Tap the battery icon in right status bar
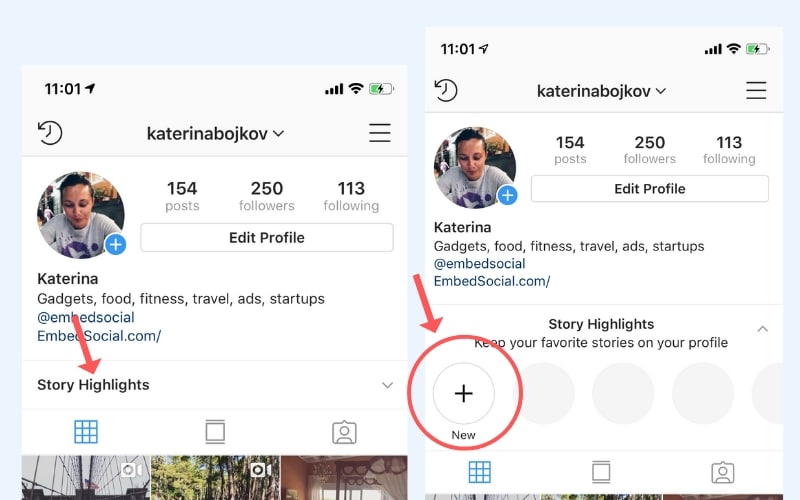Screen dimensions: 800x500 [x=758, y=49]
